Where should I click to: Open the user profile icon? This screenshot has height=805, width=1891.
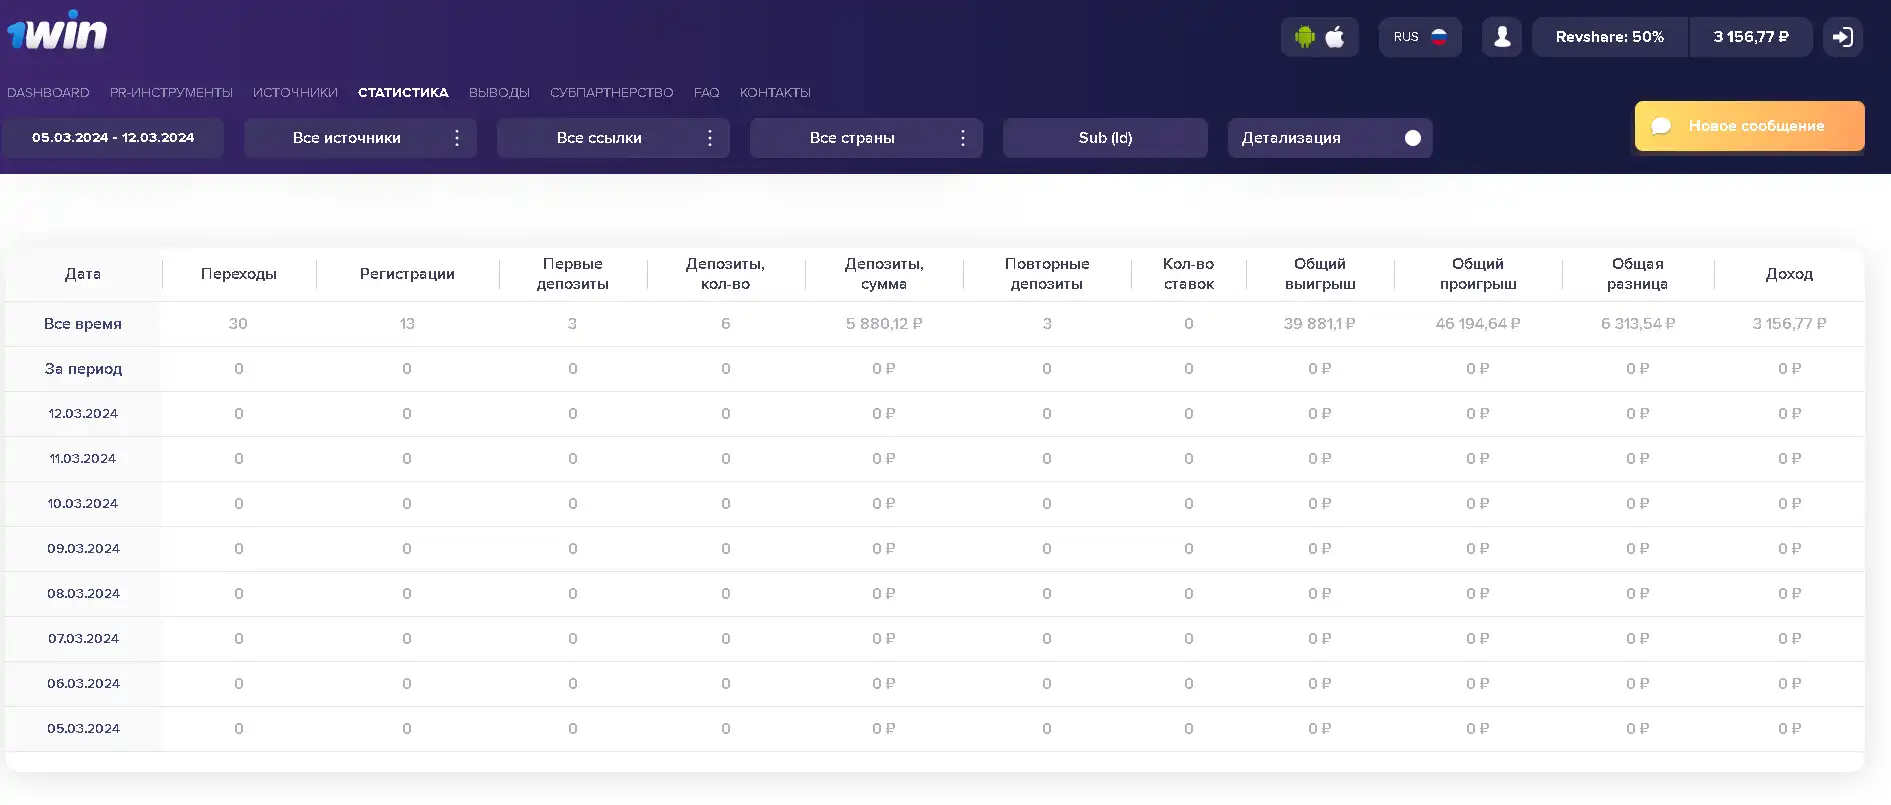[x=1501, y=37]
